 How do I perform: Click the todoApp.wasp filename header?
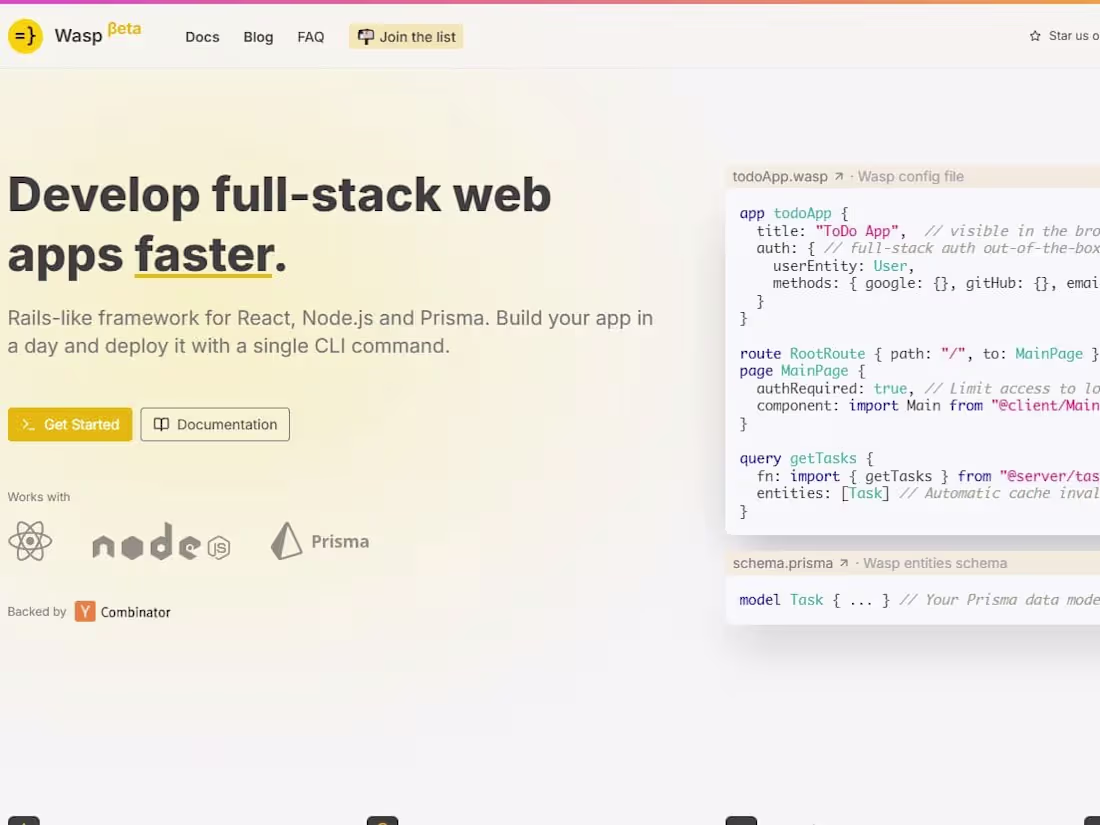(780, 175)
